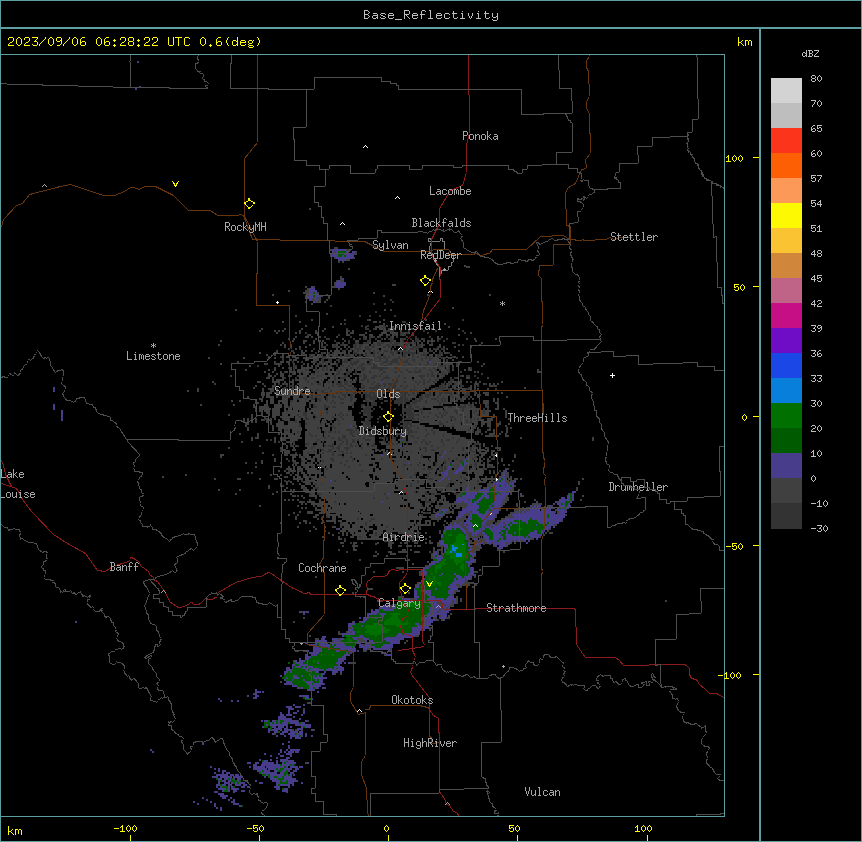Screen dimensions: 862x842
Task: Click the Drumheller label
Action: tap(638, 487)
